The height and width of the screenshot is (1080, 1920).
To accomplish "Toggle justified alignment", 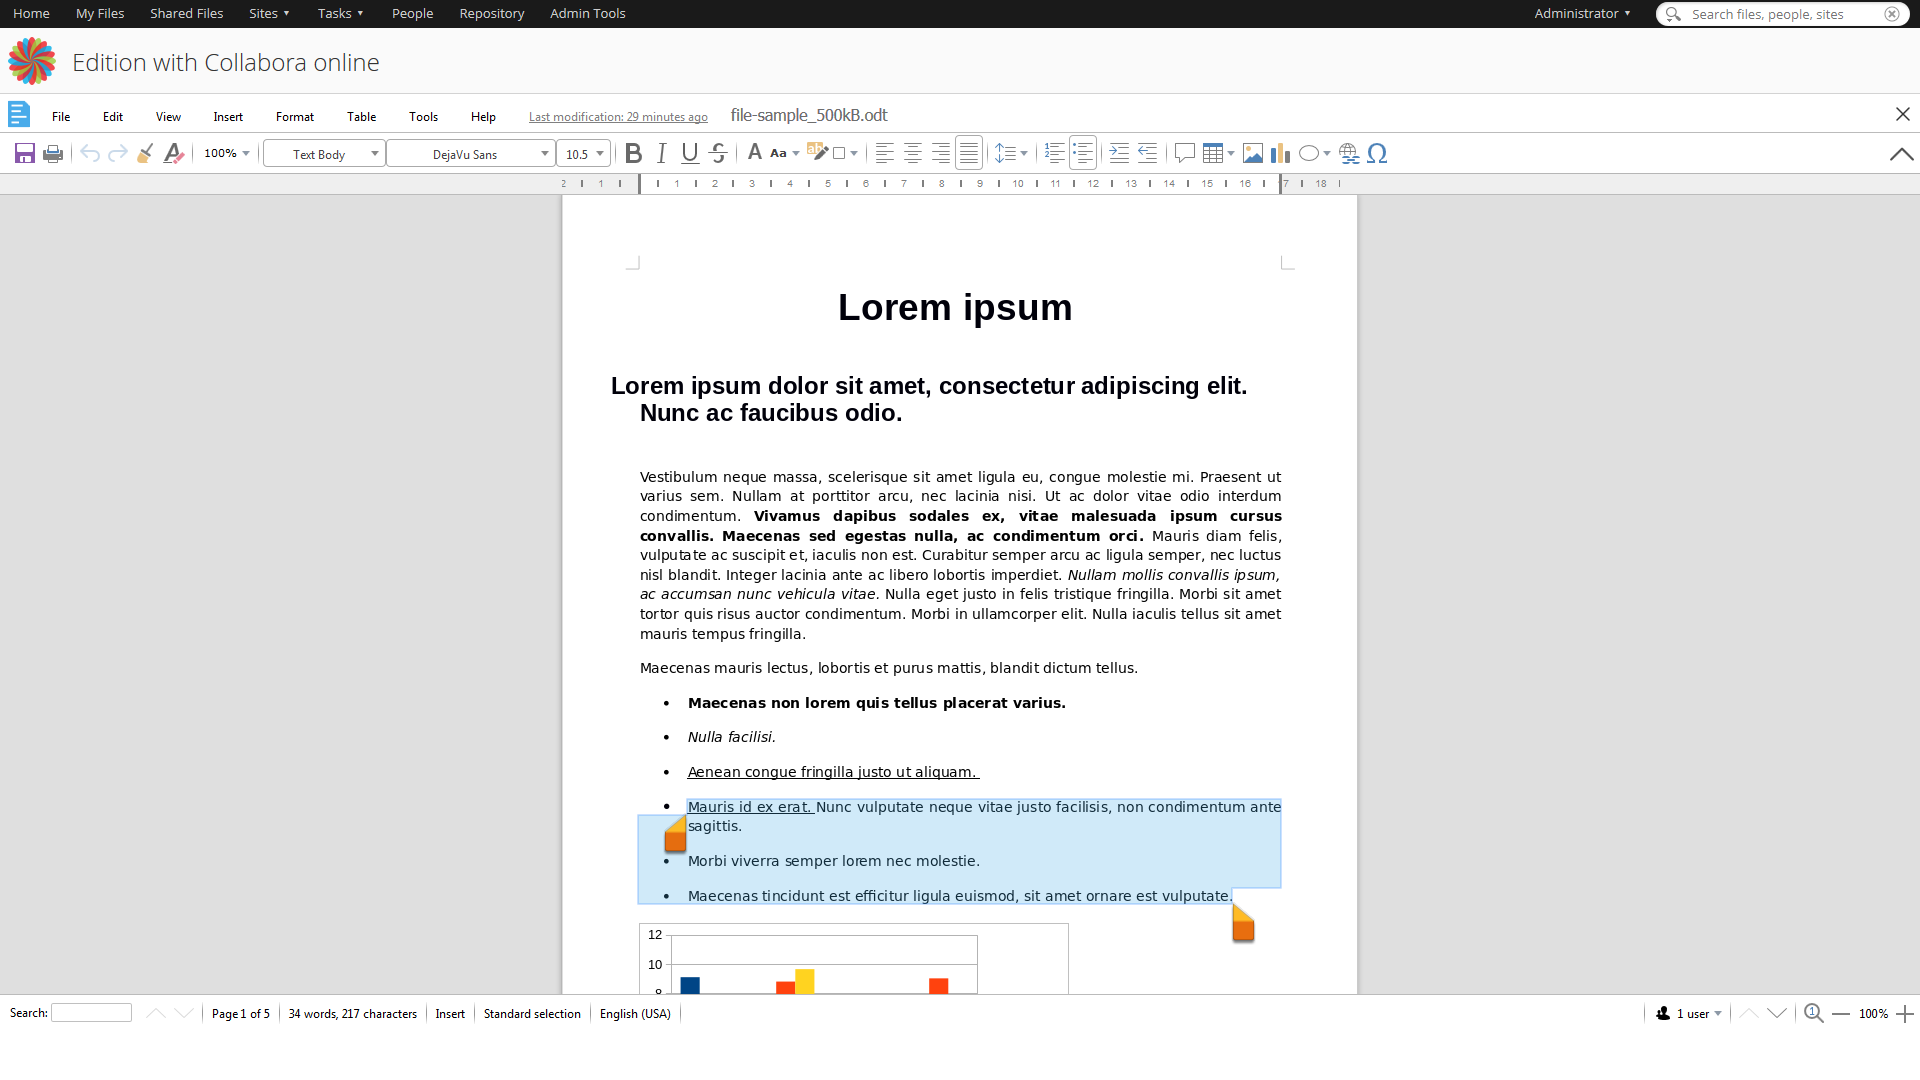I will 969,153.
